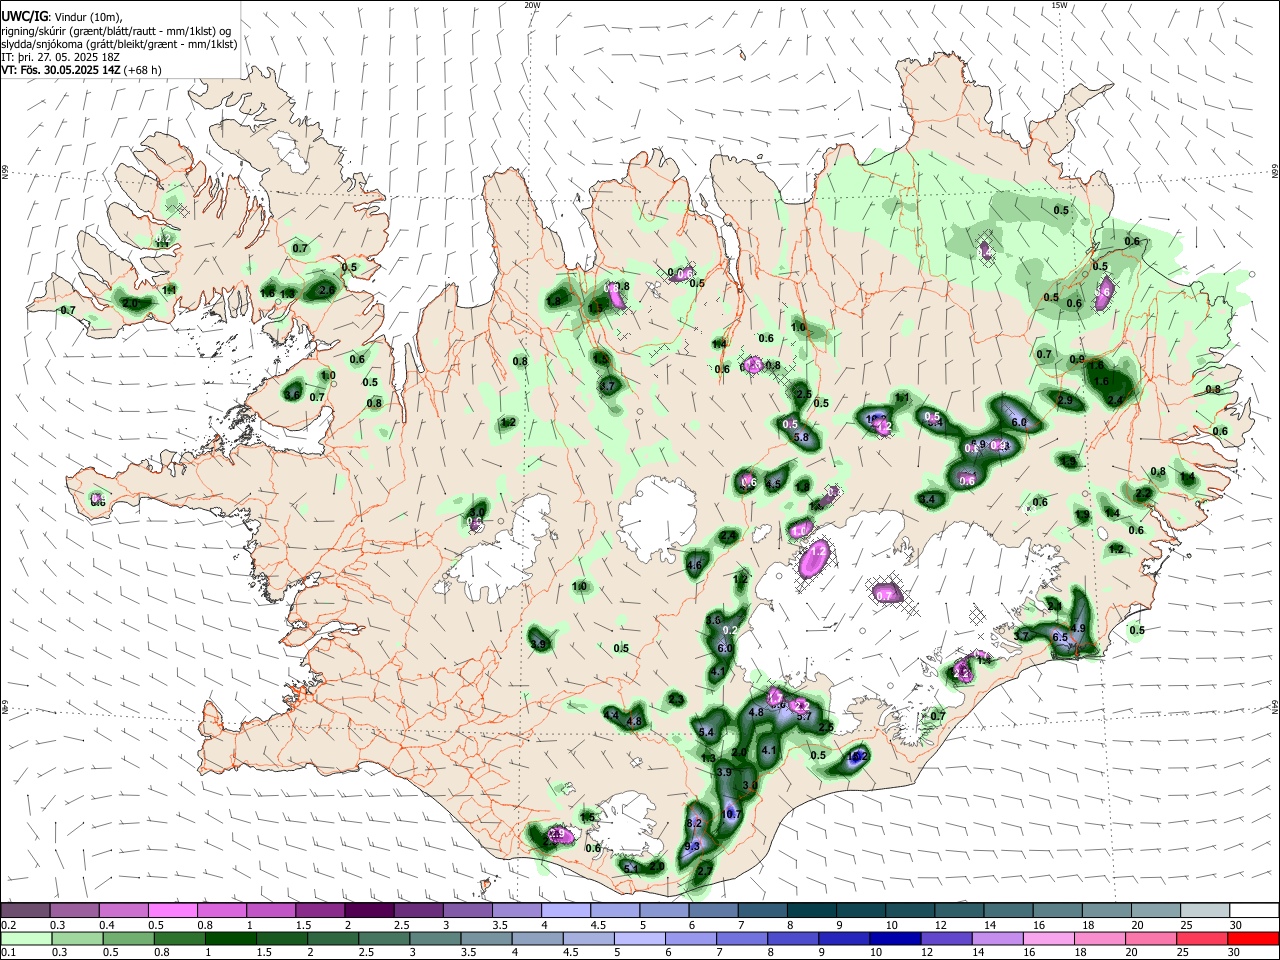1280x960 pixels.
Task: Select the dark teal snow swatch between 8 and 9
Action: [x=812, y=910]
